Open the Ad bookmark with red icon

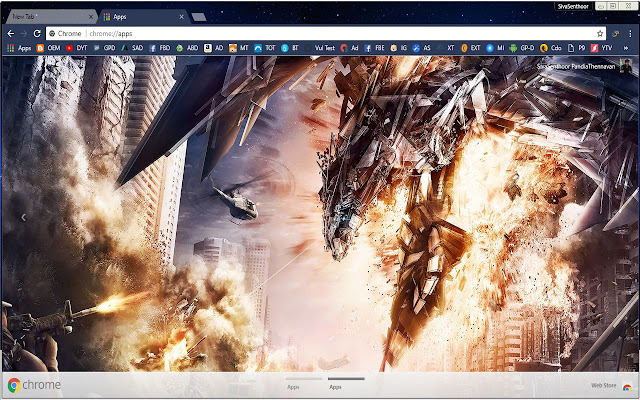(349, 48)
